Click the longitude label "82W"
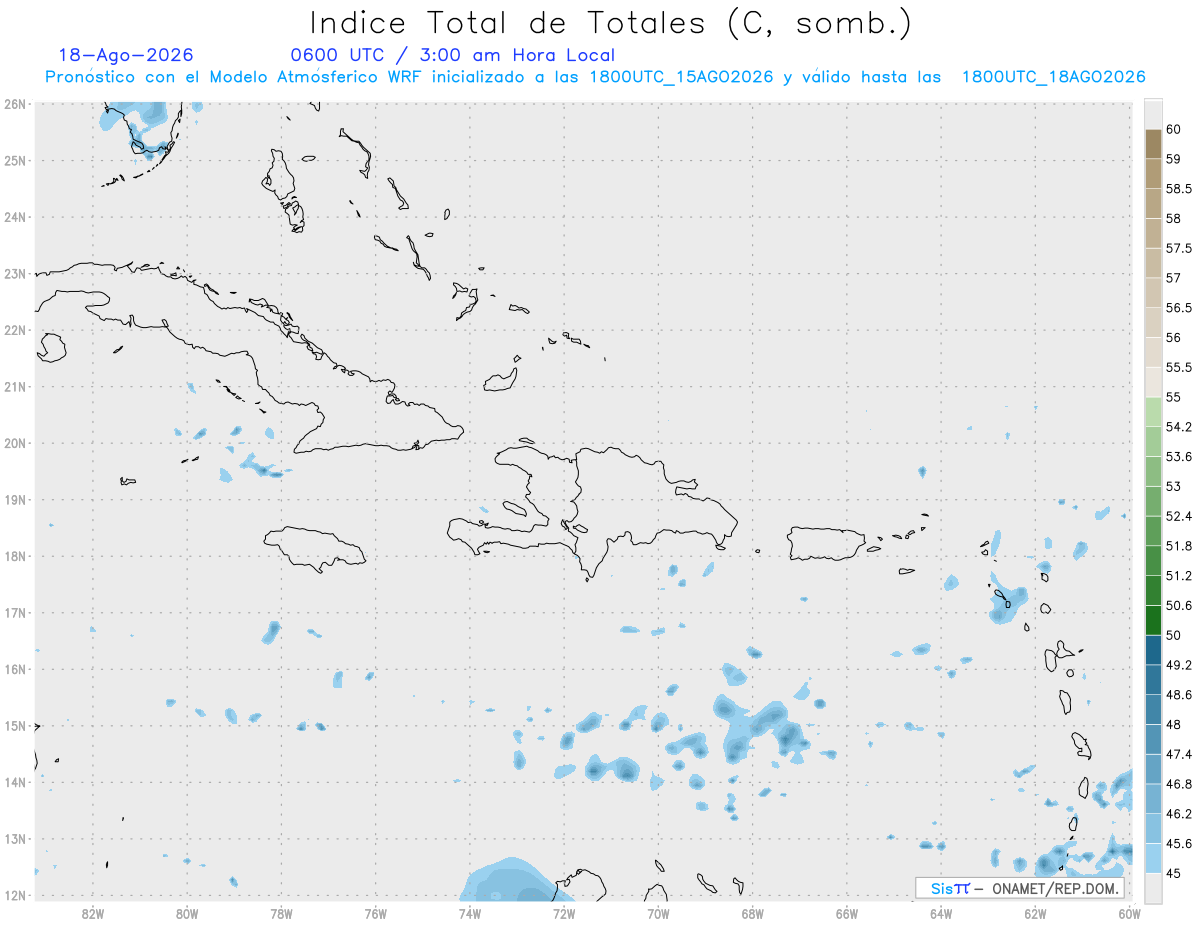 point(92,913)
